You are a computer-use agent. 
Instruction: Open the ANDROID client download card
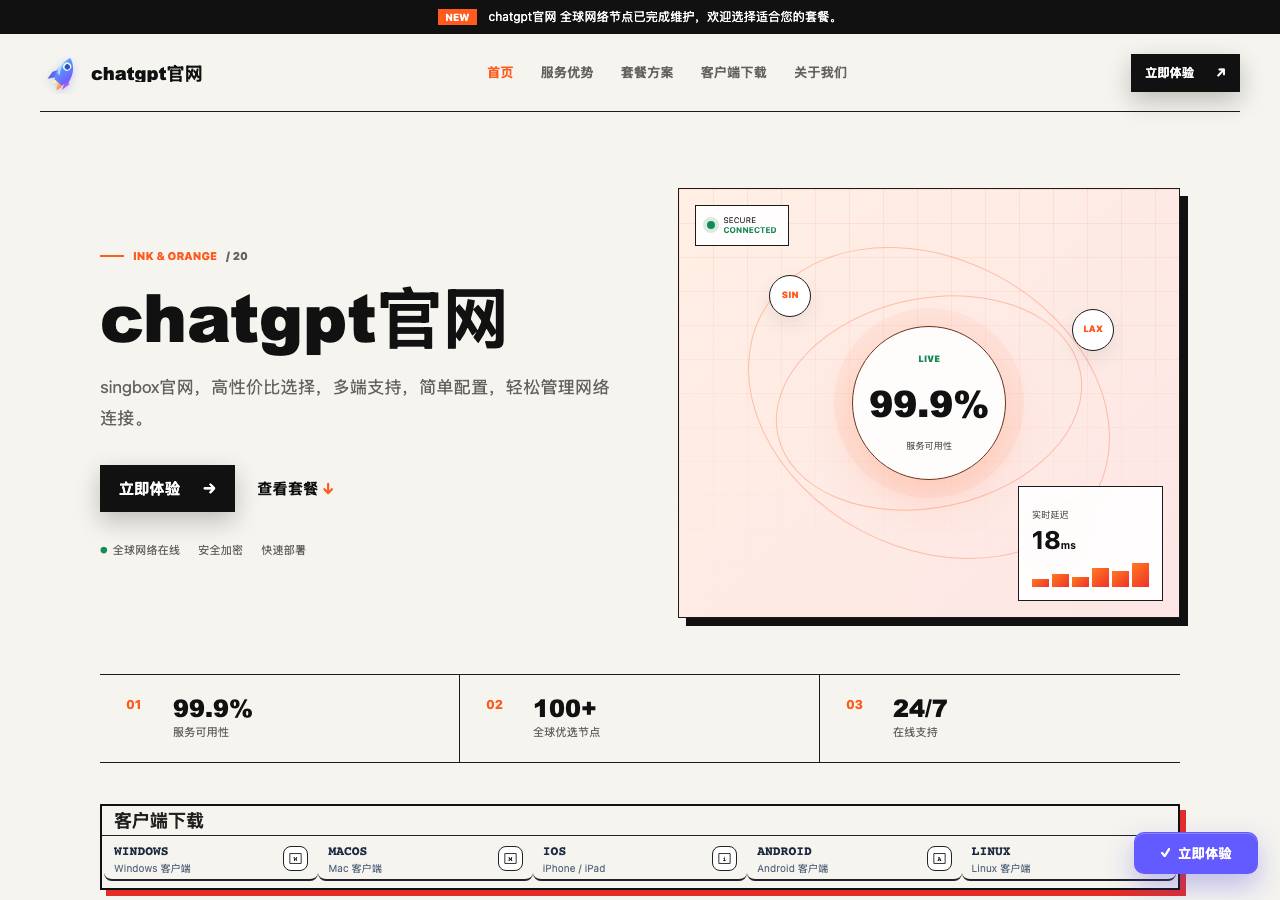click(854, 859)
